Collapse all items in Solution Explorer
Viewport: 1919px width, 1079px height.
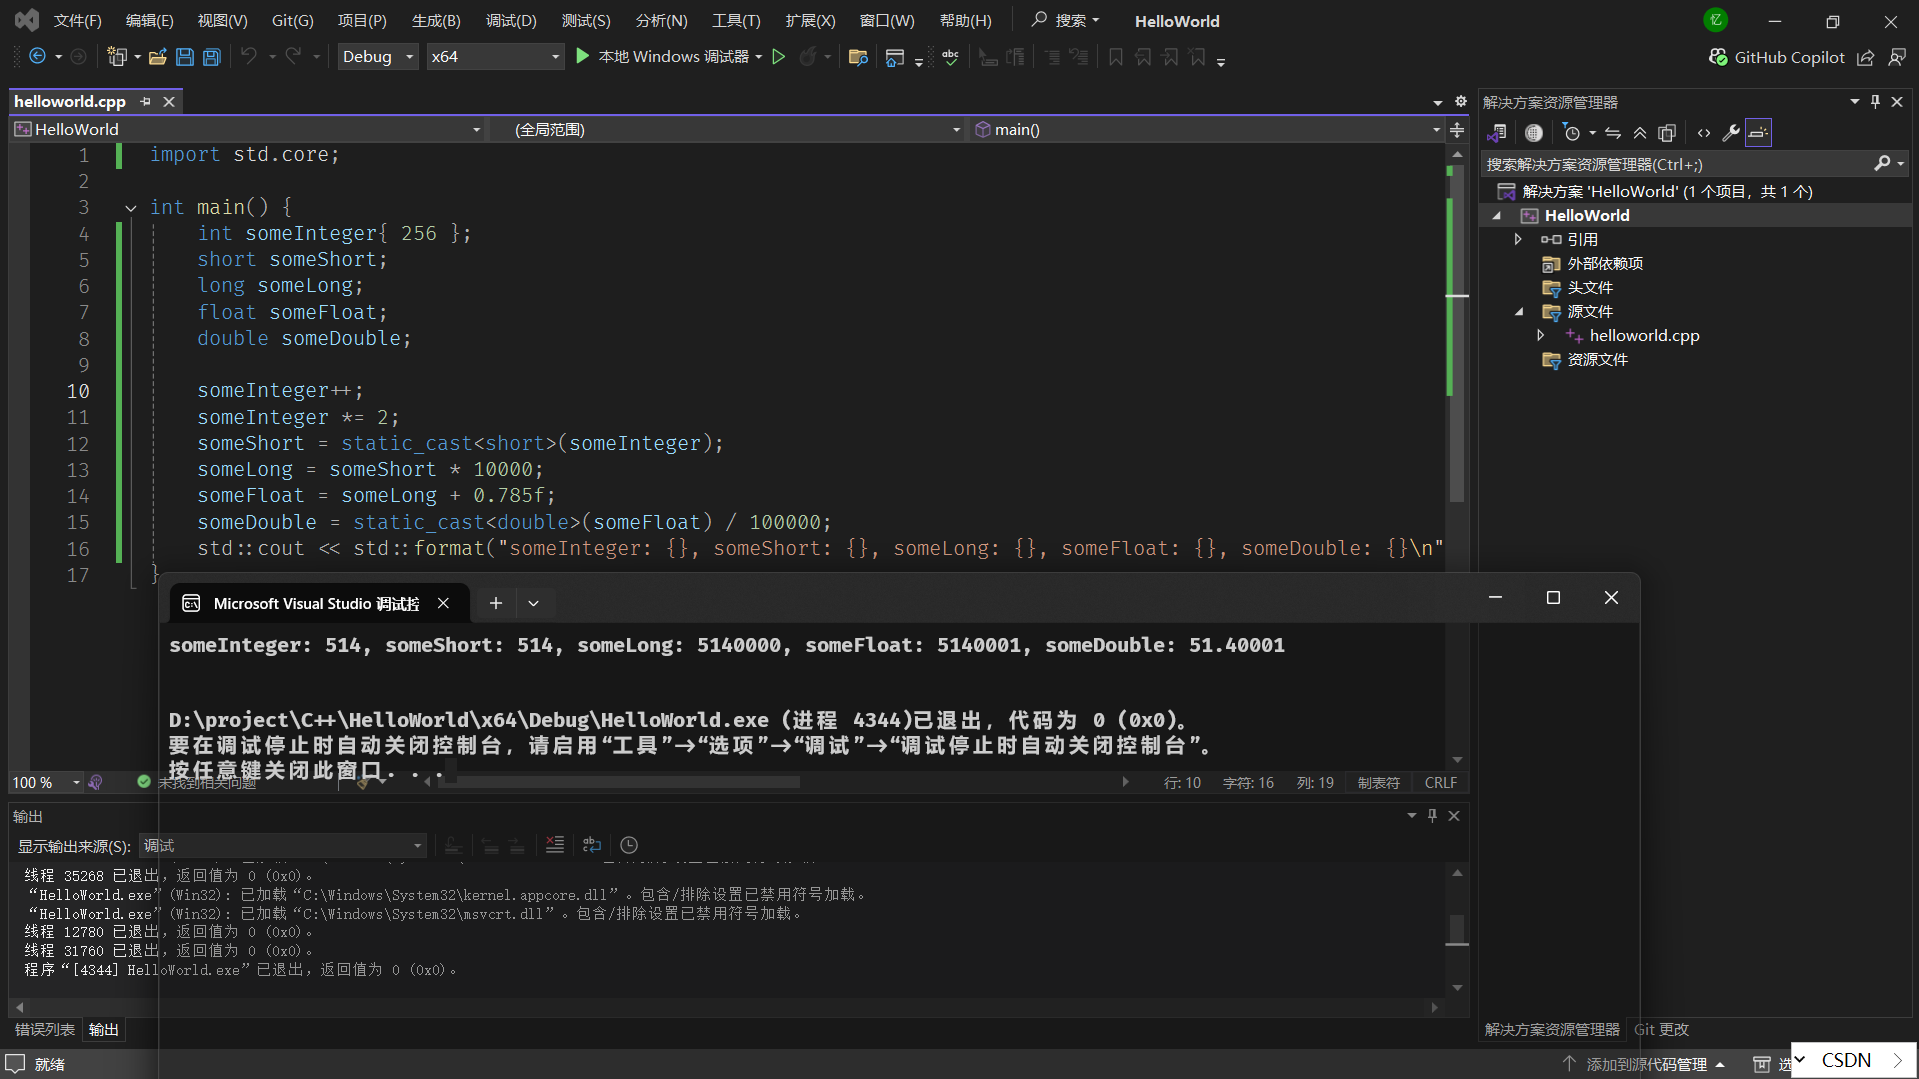click(x=1640, y=132)
